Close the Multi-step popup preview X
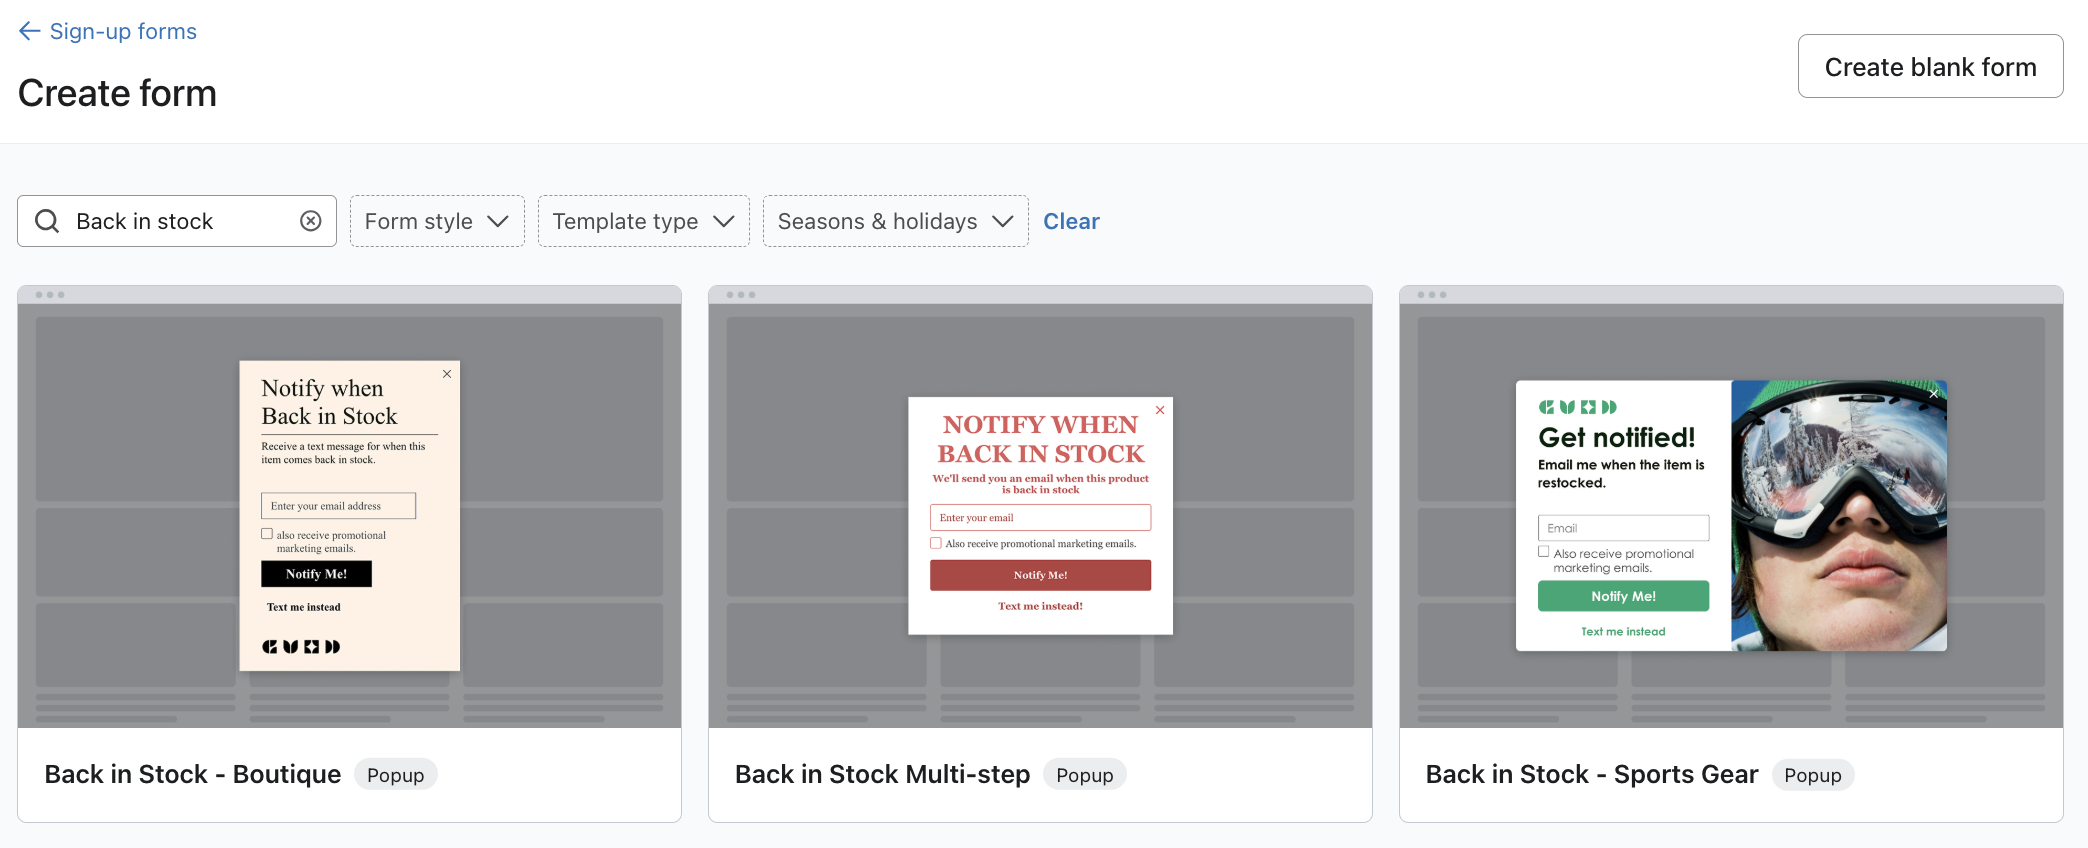2088x848 pixels. point(1160,410)
